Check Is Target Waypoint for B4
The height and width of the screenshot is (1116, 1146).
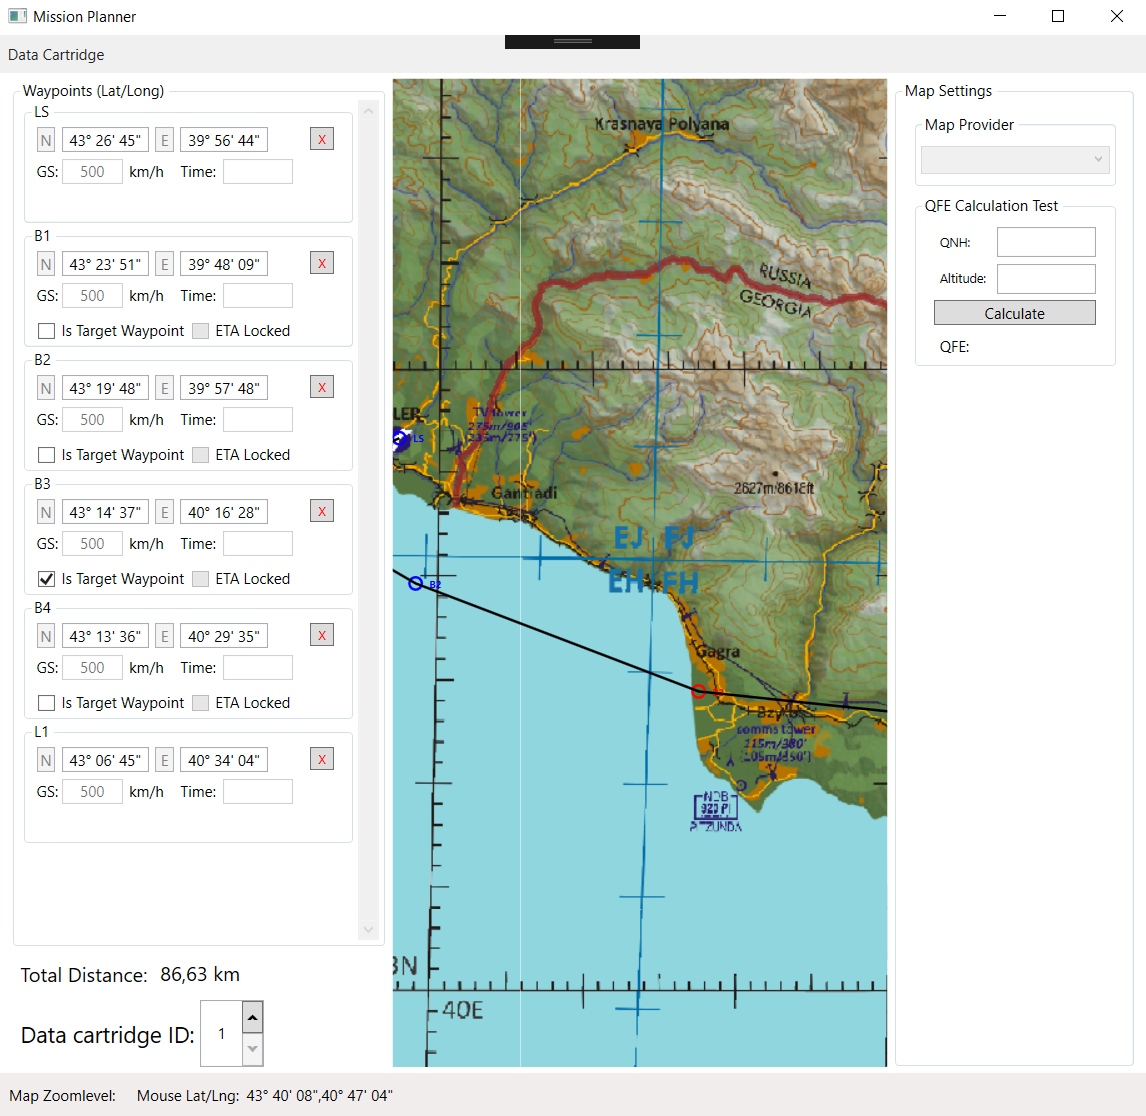46,703
